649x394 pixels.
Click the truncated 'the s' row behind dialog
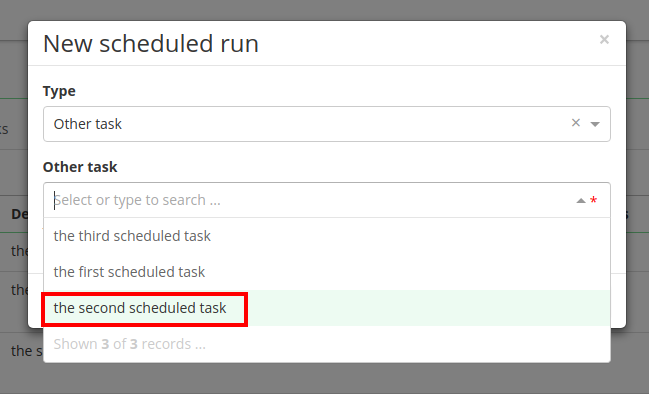click(x=26, y=351)
